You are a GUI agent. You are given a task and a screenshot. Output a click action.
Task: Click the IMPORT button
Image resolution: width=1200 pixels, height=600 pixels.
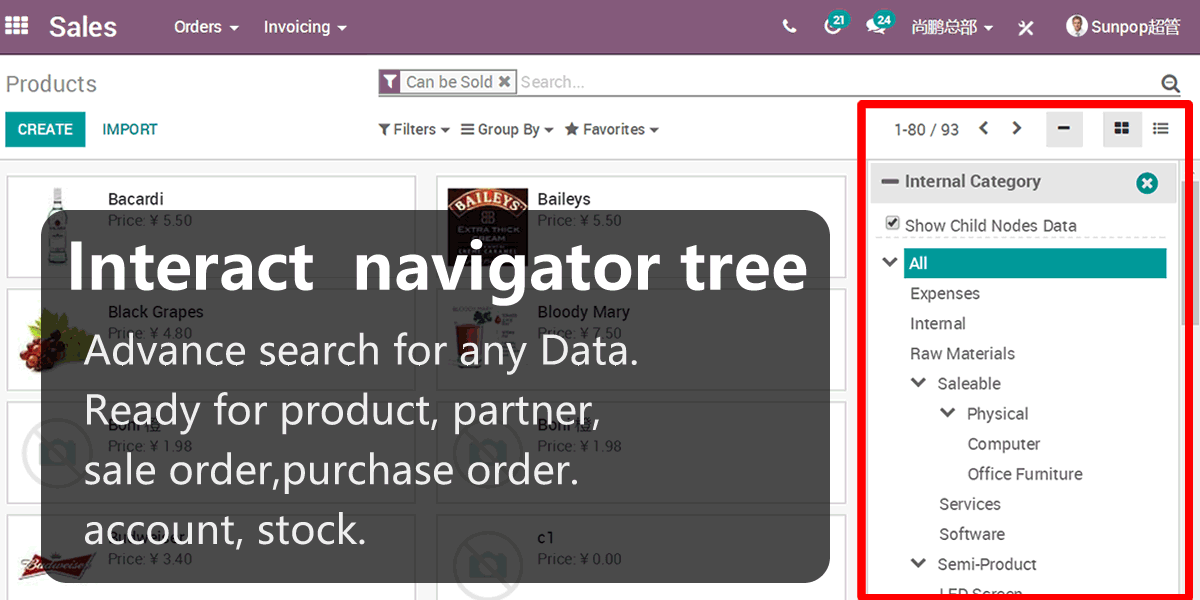(130, 129)
